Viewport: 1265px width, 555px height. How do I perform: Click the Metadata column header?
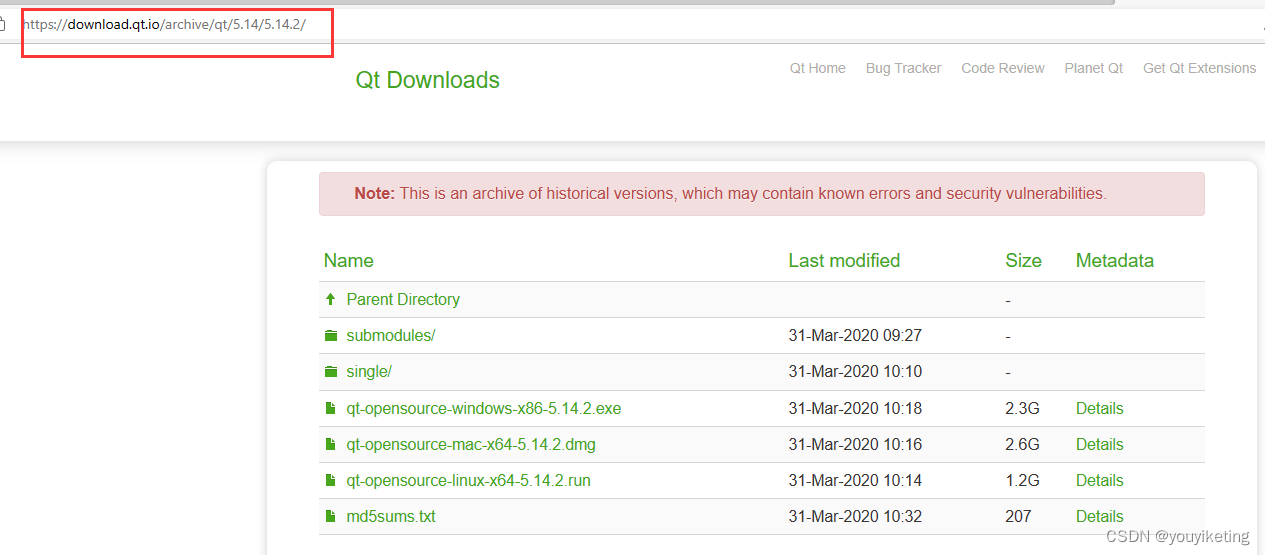tap(1115, 261)
